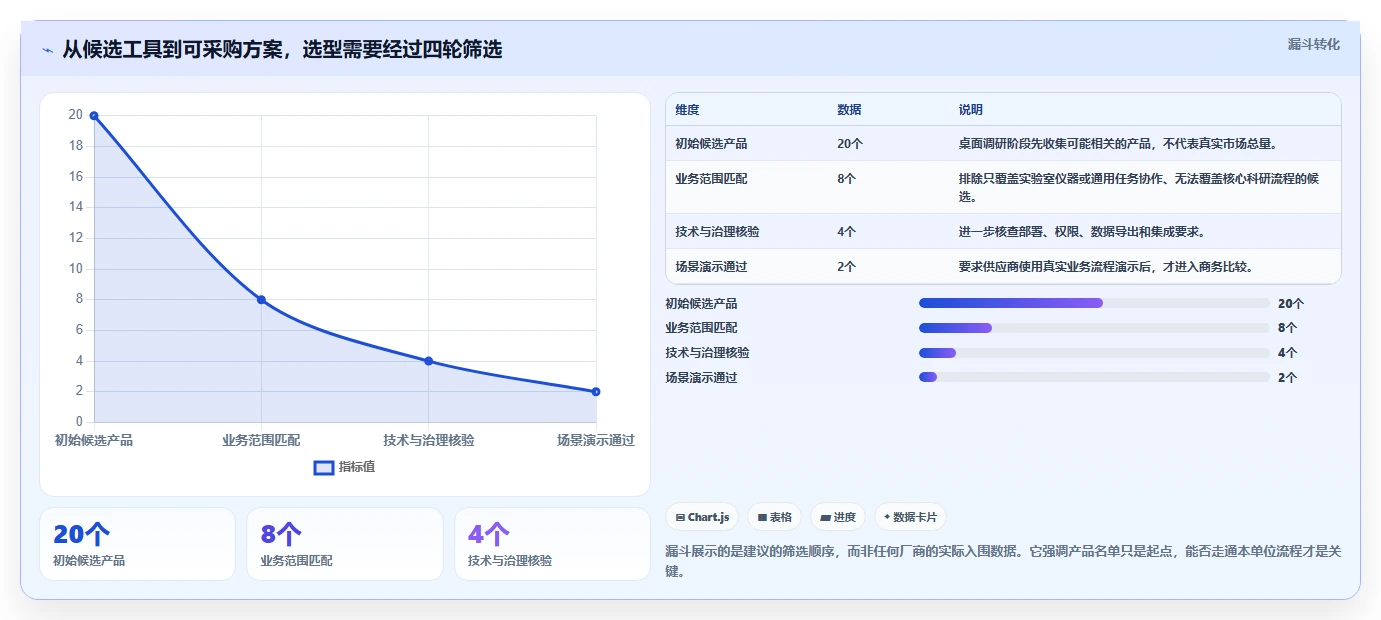
Task: Click the 2个 cell in the table
Action: tap(846, 267)
